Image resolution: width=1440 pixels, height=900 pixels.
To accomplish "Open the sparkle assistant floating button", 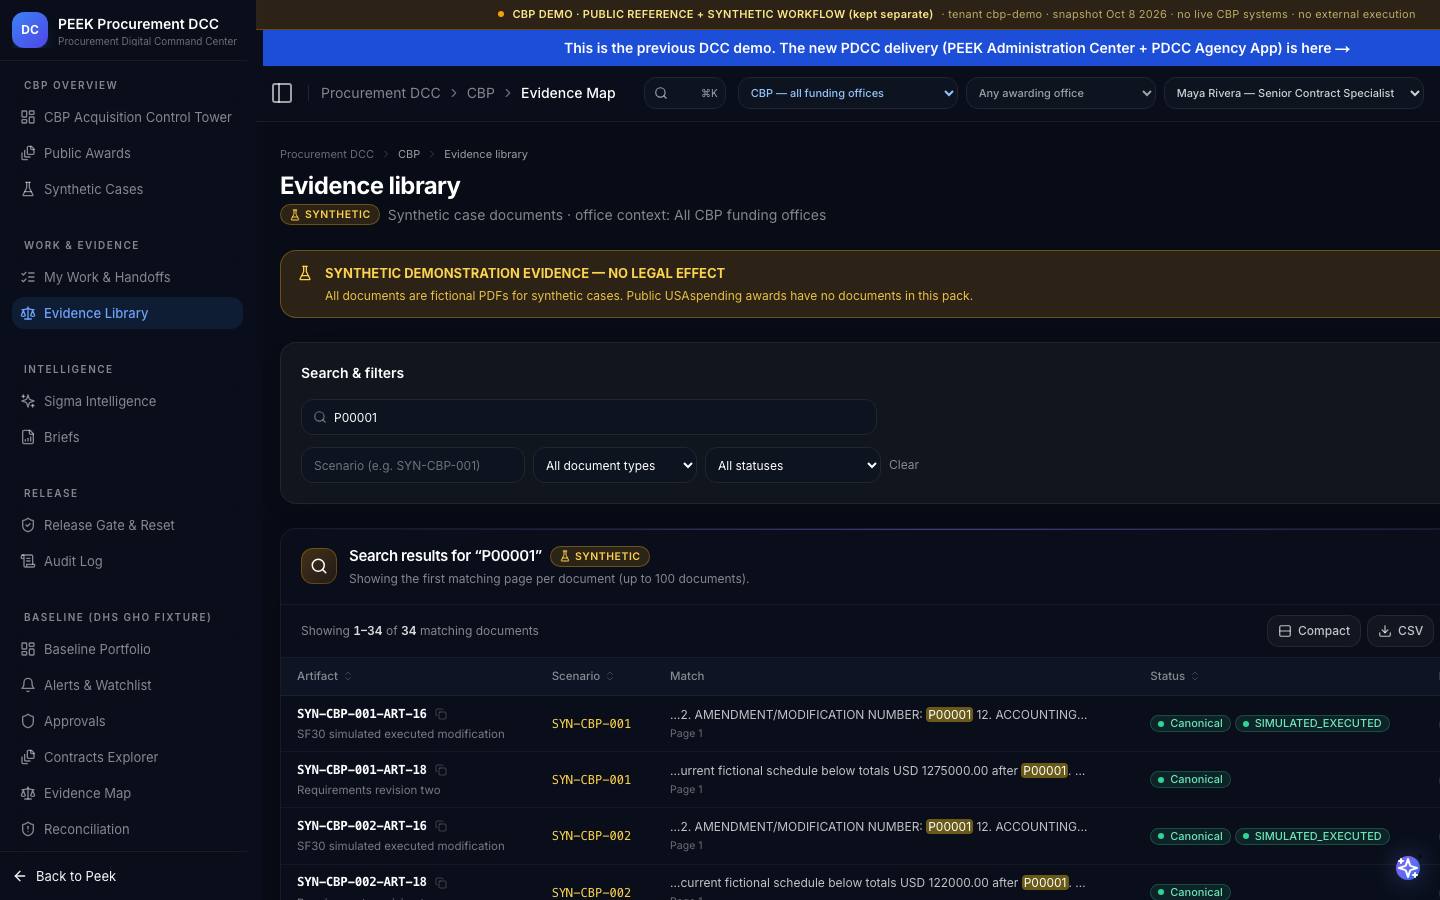I will [1408, 868].
